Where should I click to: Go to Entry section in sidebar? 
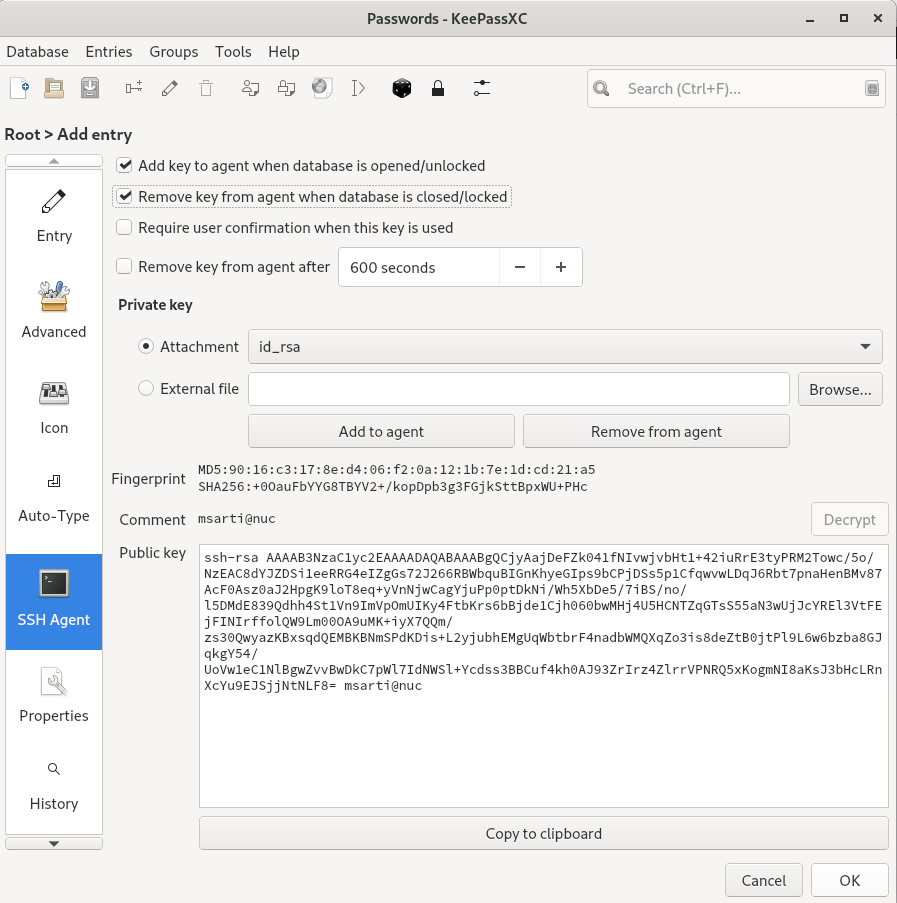pyautogui.click(x=54, y=217)
